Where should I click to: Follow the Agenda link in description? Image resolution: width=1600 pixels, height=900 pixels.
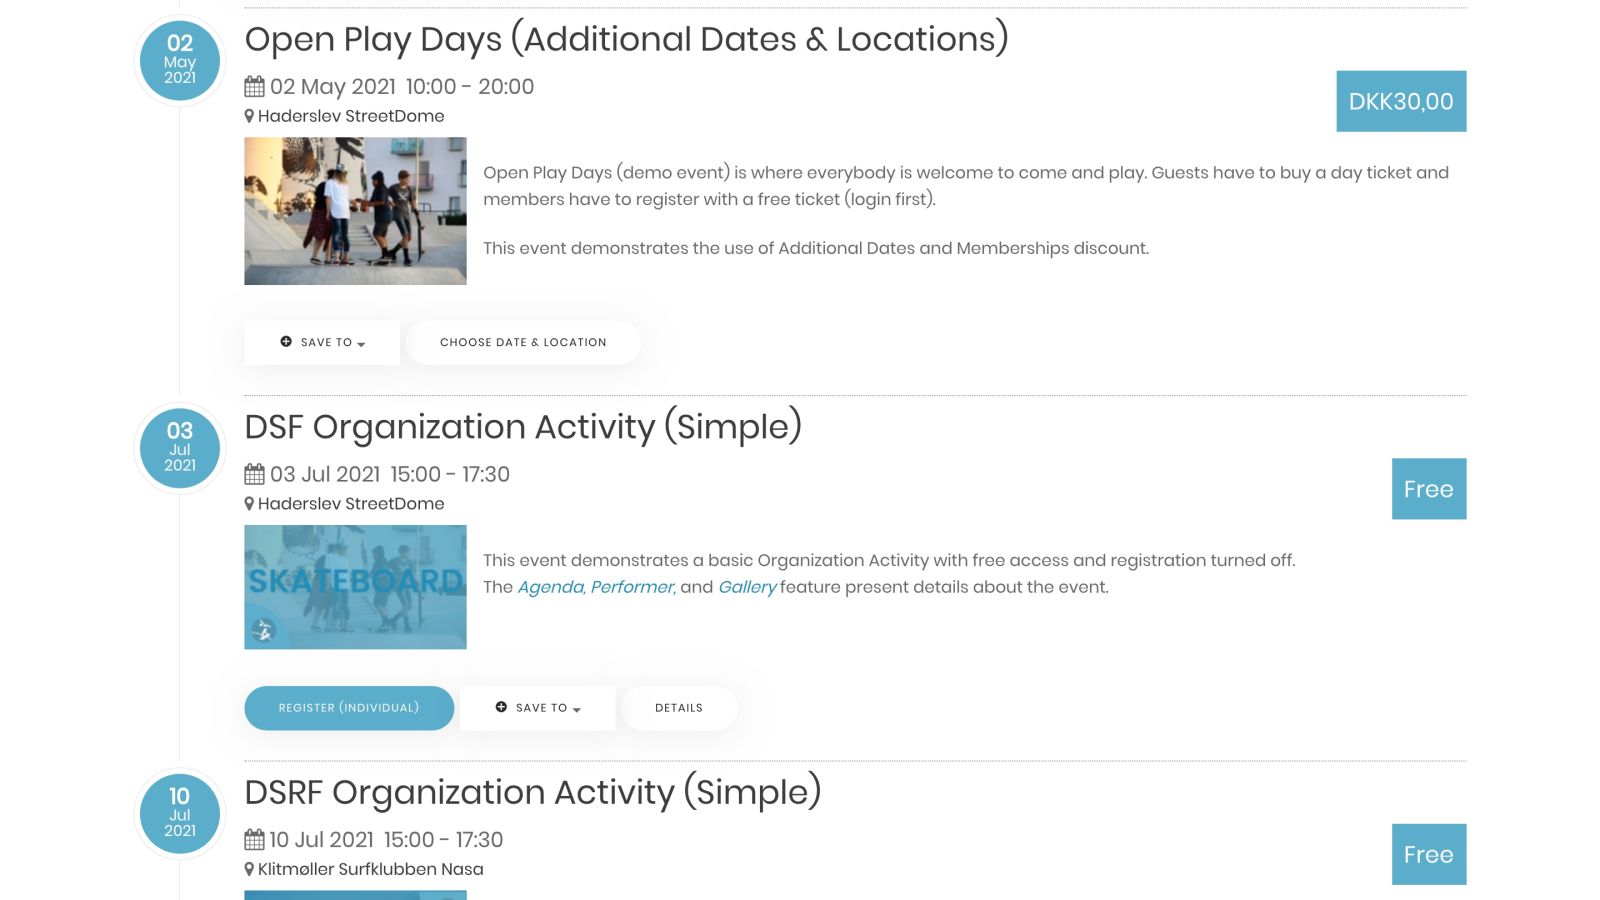pos(551,587)
